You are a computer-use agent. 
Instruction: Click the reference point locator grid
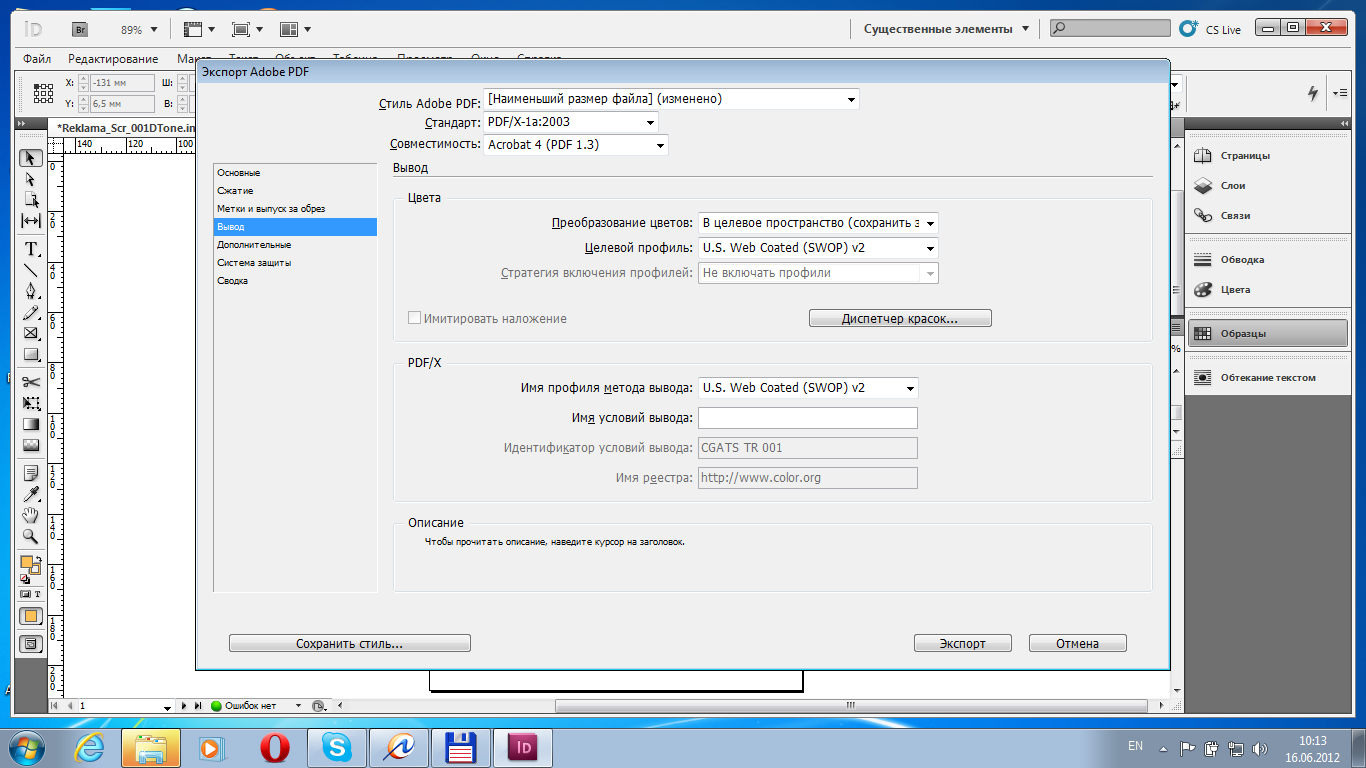[x=43, y=93]
